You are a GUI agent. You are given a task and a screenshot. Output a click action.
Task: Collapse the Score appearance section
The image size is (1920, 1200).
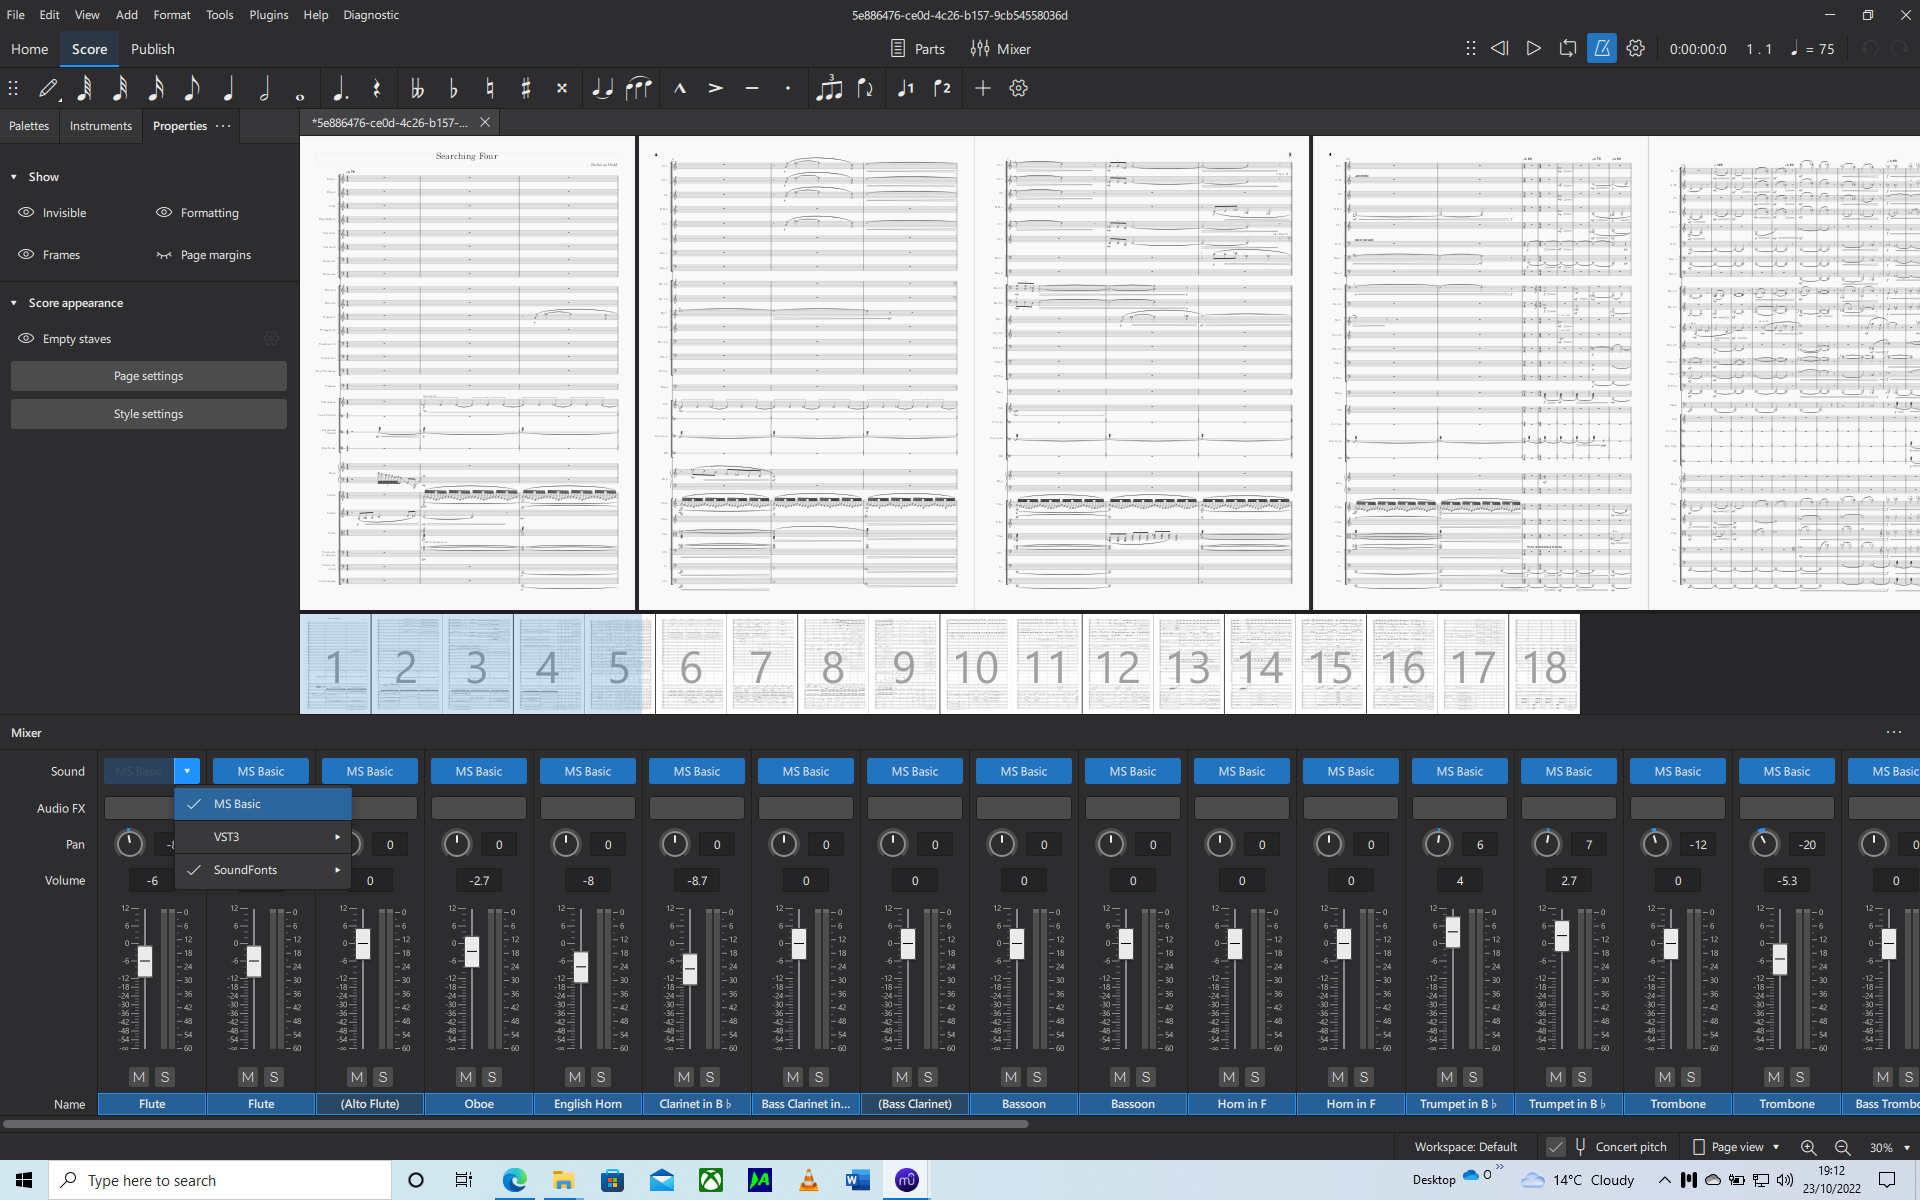click(14, 302)
